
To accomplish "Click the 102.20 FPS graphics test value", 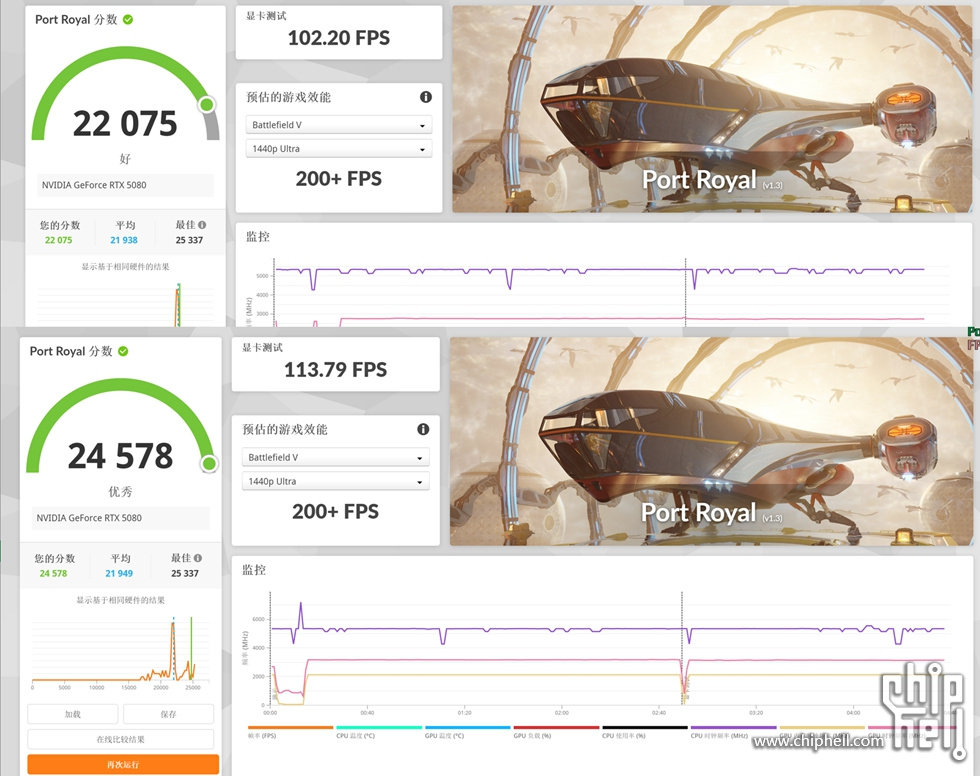I will click(339, 38).
